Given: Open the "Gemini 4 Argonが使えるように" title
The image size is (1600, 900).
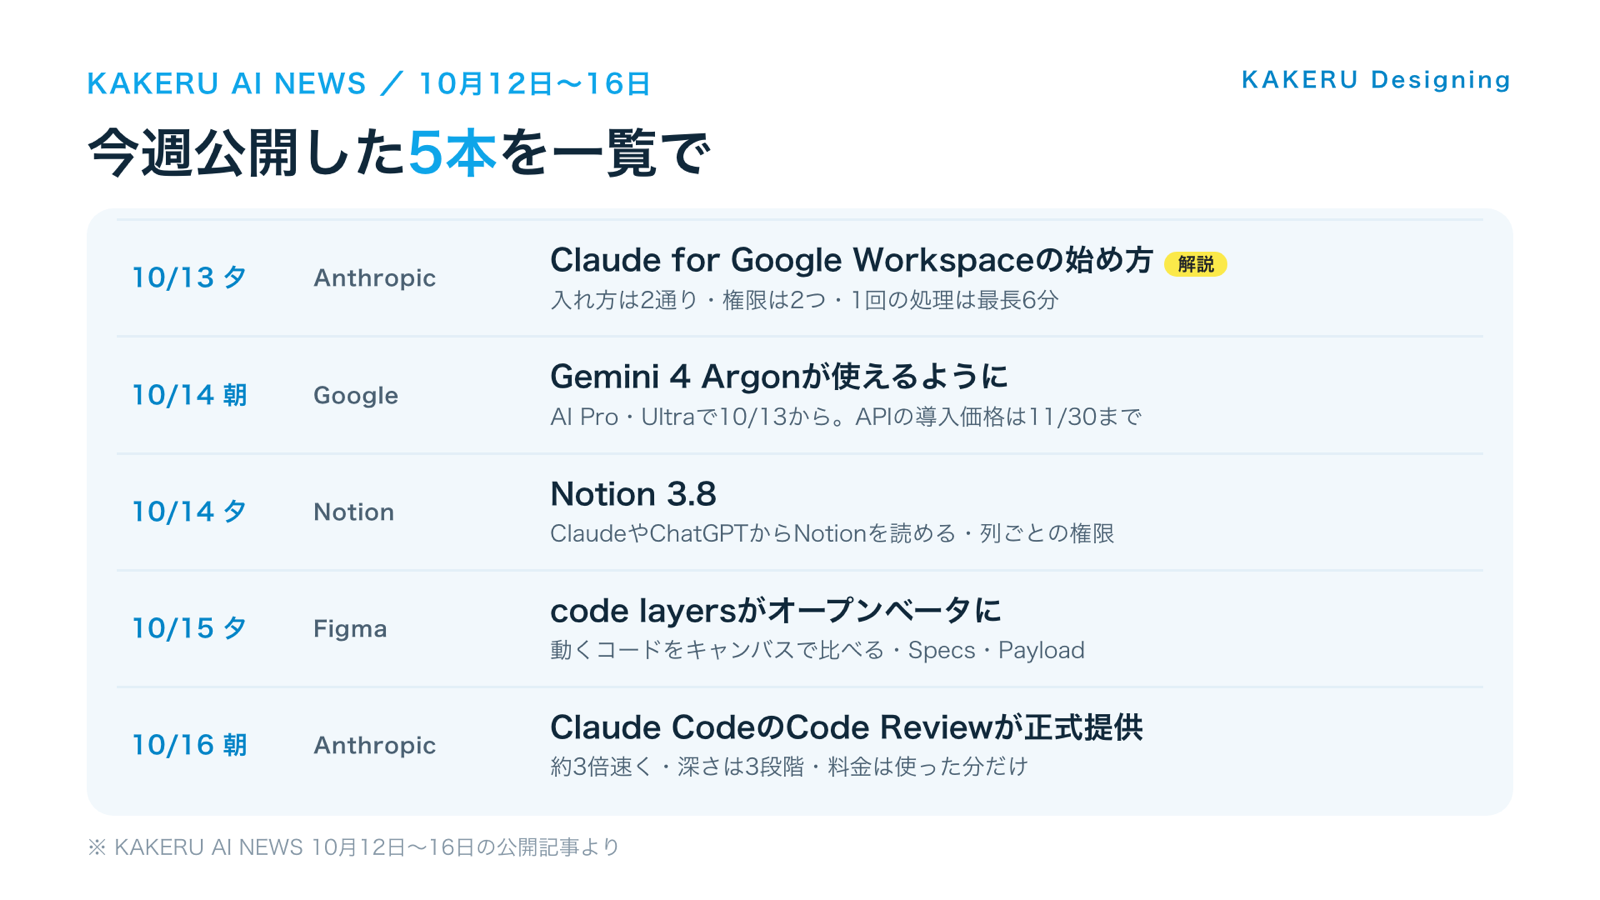Looking at the screenshot, I should point(779,377).
